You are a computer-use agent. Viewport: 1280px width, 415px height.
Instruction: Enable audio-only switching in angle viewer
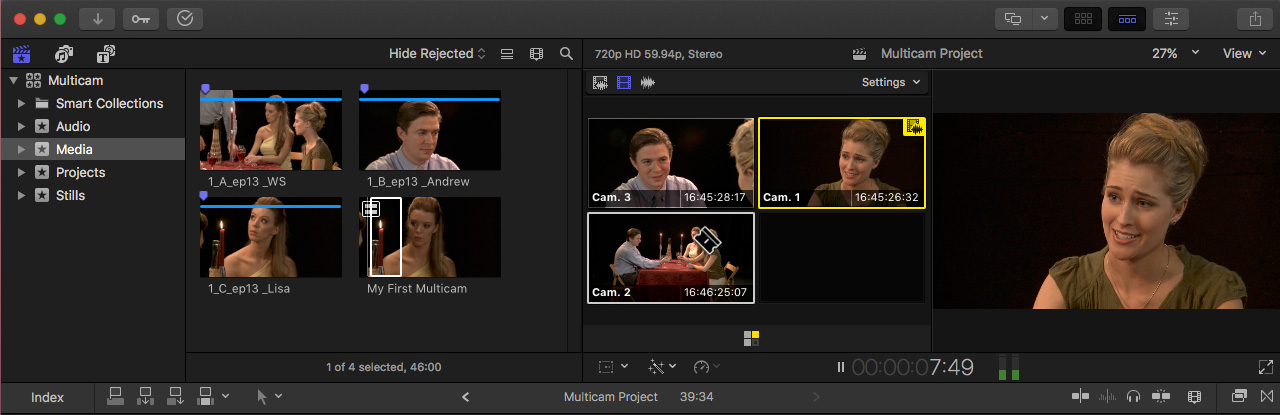coord(648,83)
